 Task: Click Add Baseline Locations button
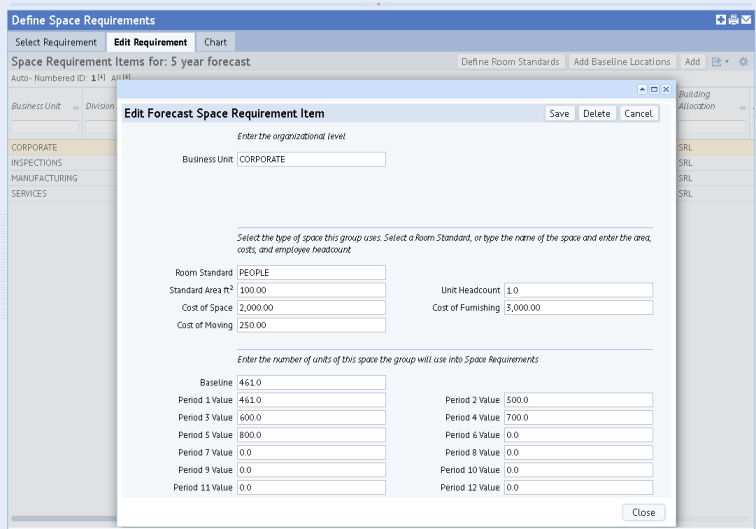click(x=622, y=63)
